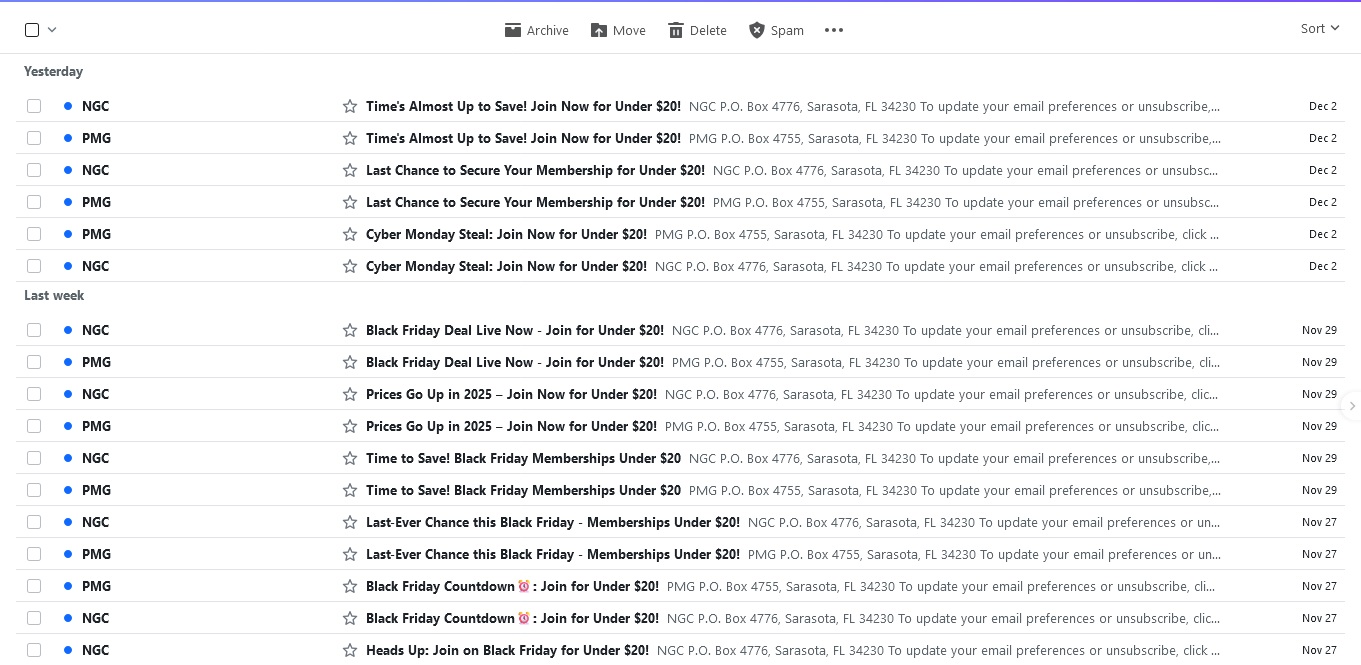Click Nov 29 date on PMG 'Time to Save' row
The width and height of the screenshot is (1361, 665).
(1319, 490)
